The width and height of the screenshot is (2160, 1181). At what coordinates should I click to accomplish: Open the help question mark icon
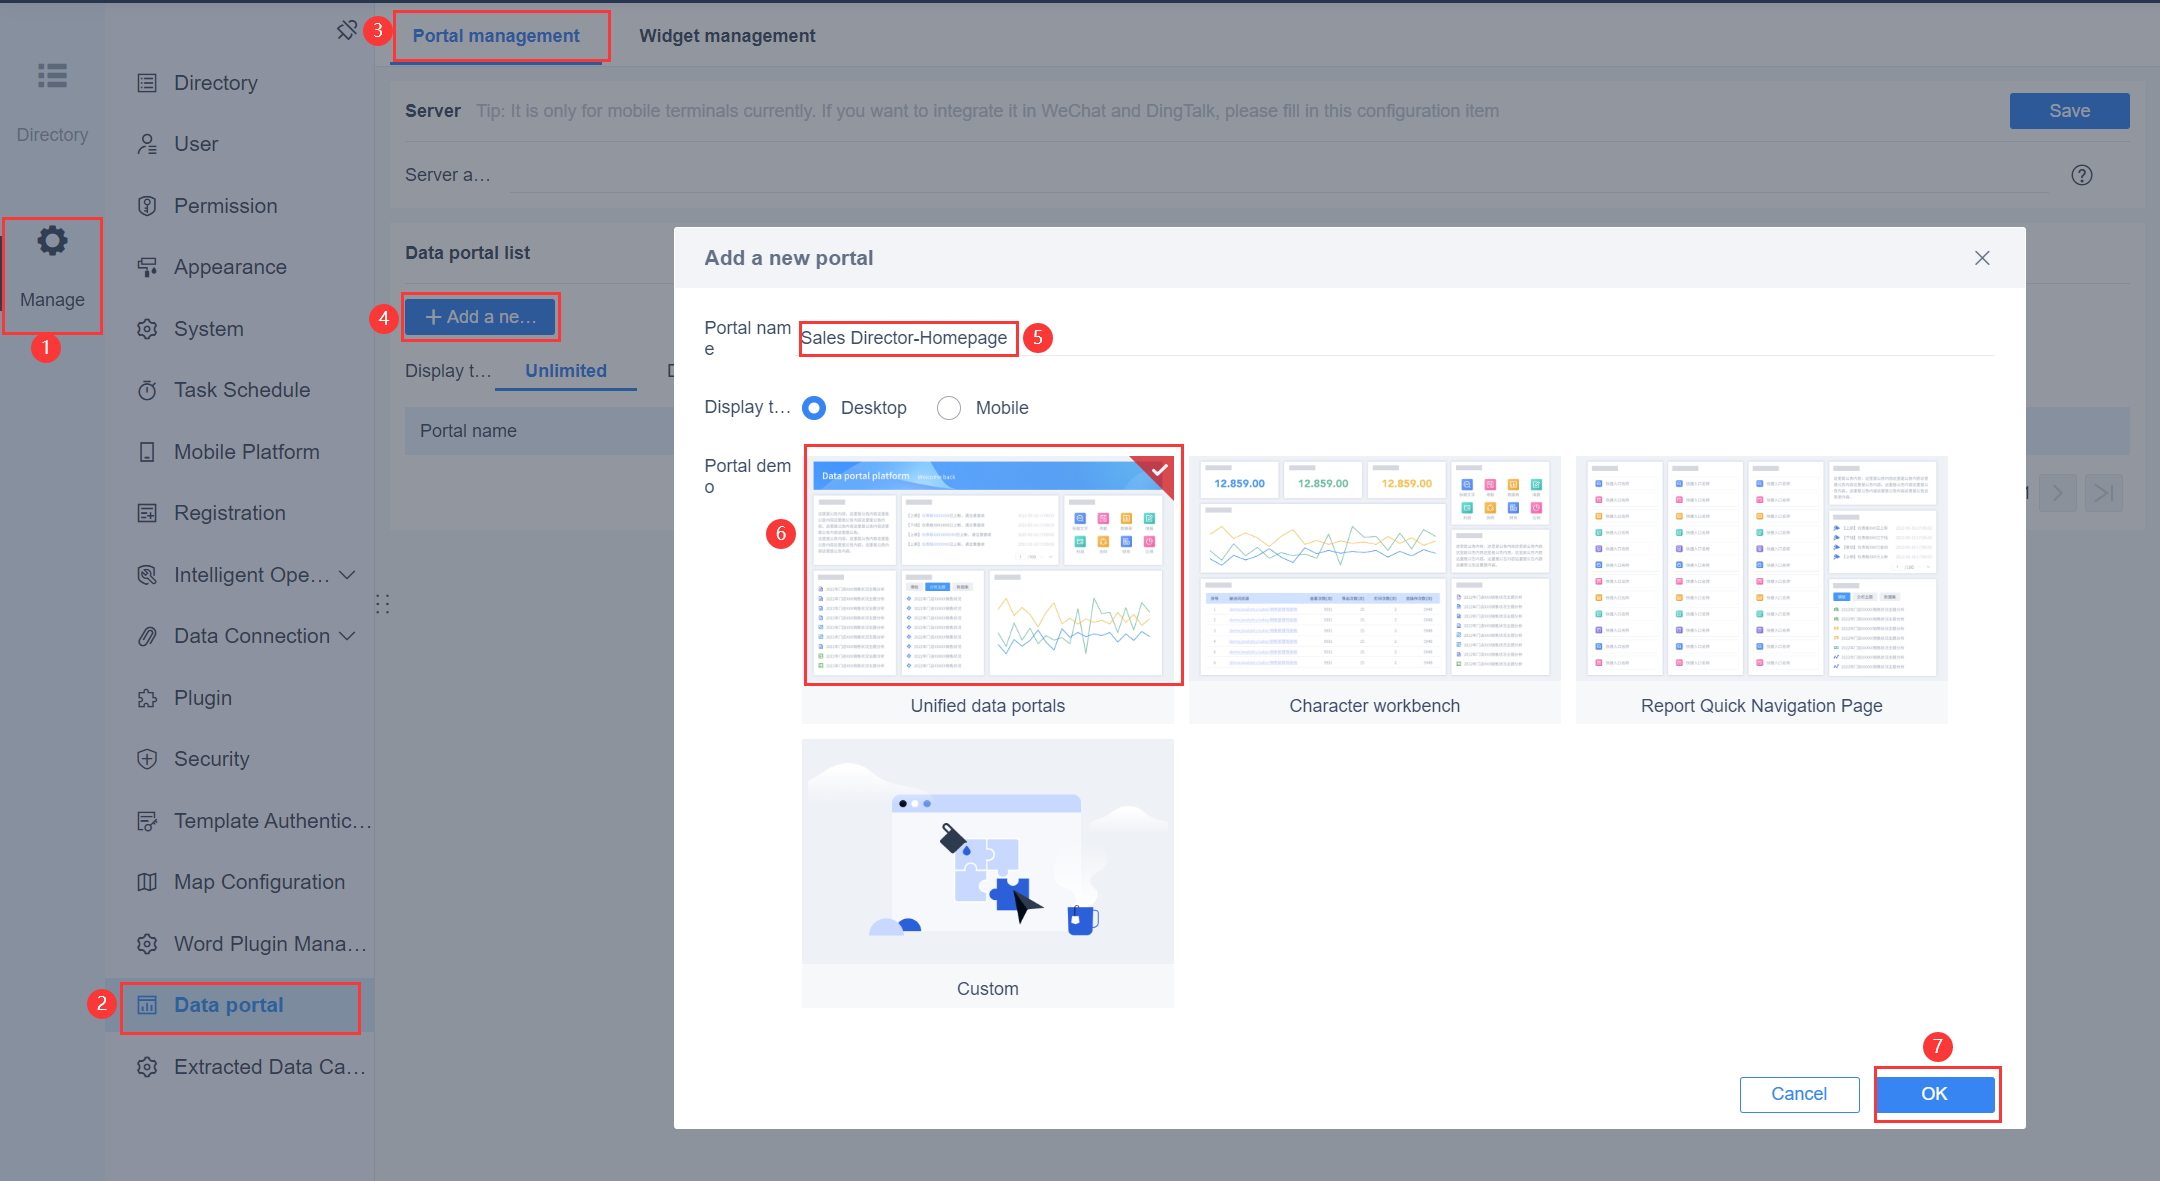[x=2082, y=175]
